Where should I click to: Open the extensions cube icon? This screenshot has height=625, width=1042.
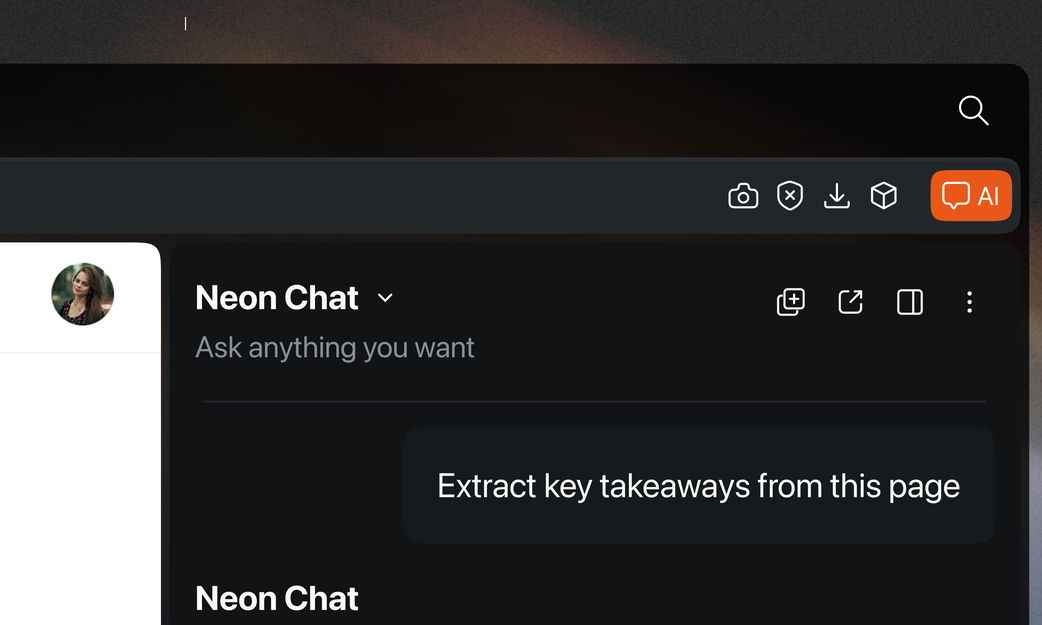884,196
